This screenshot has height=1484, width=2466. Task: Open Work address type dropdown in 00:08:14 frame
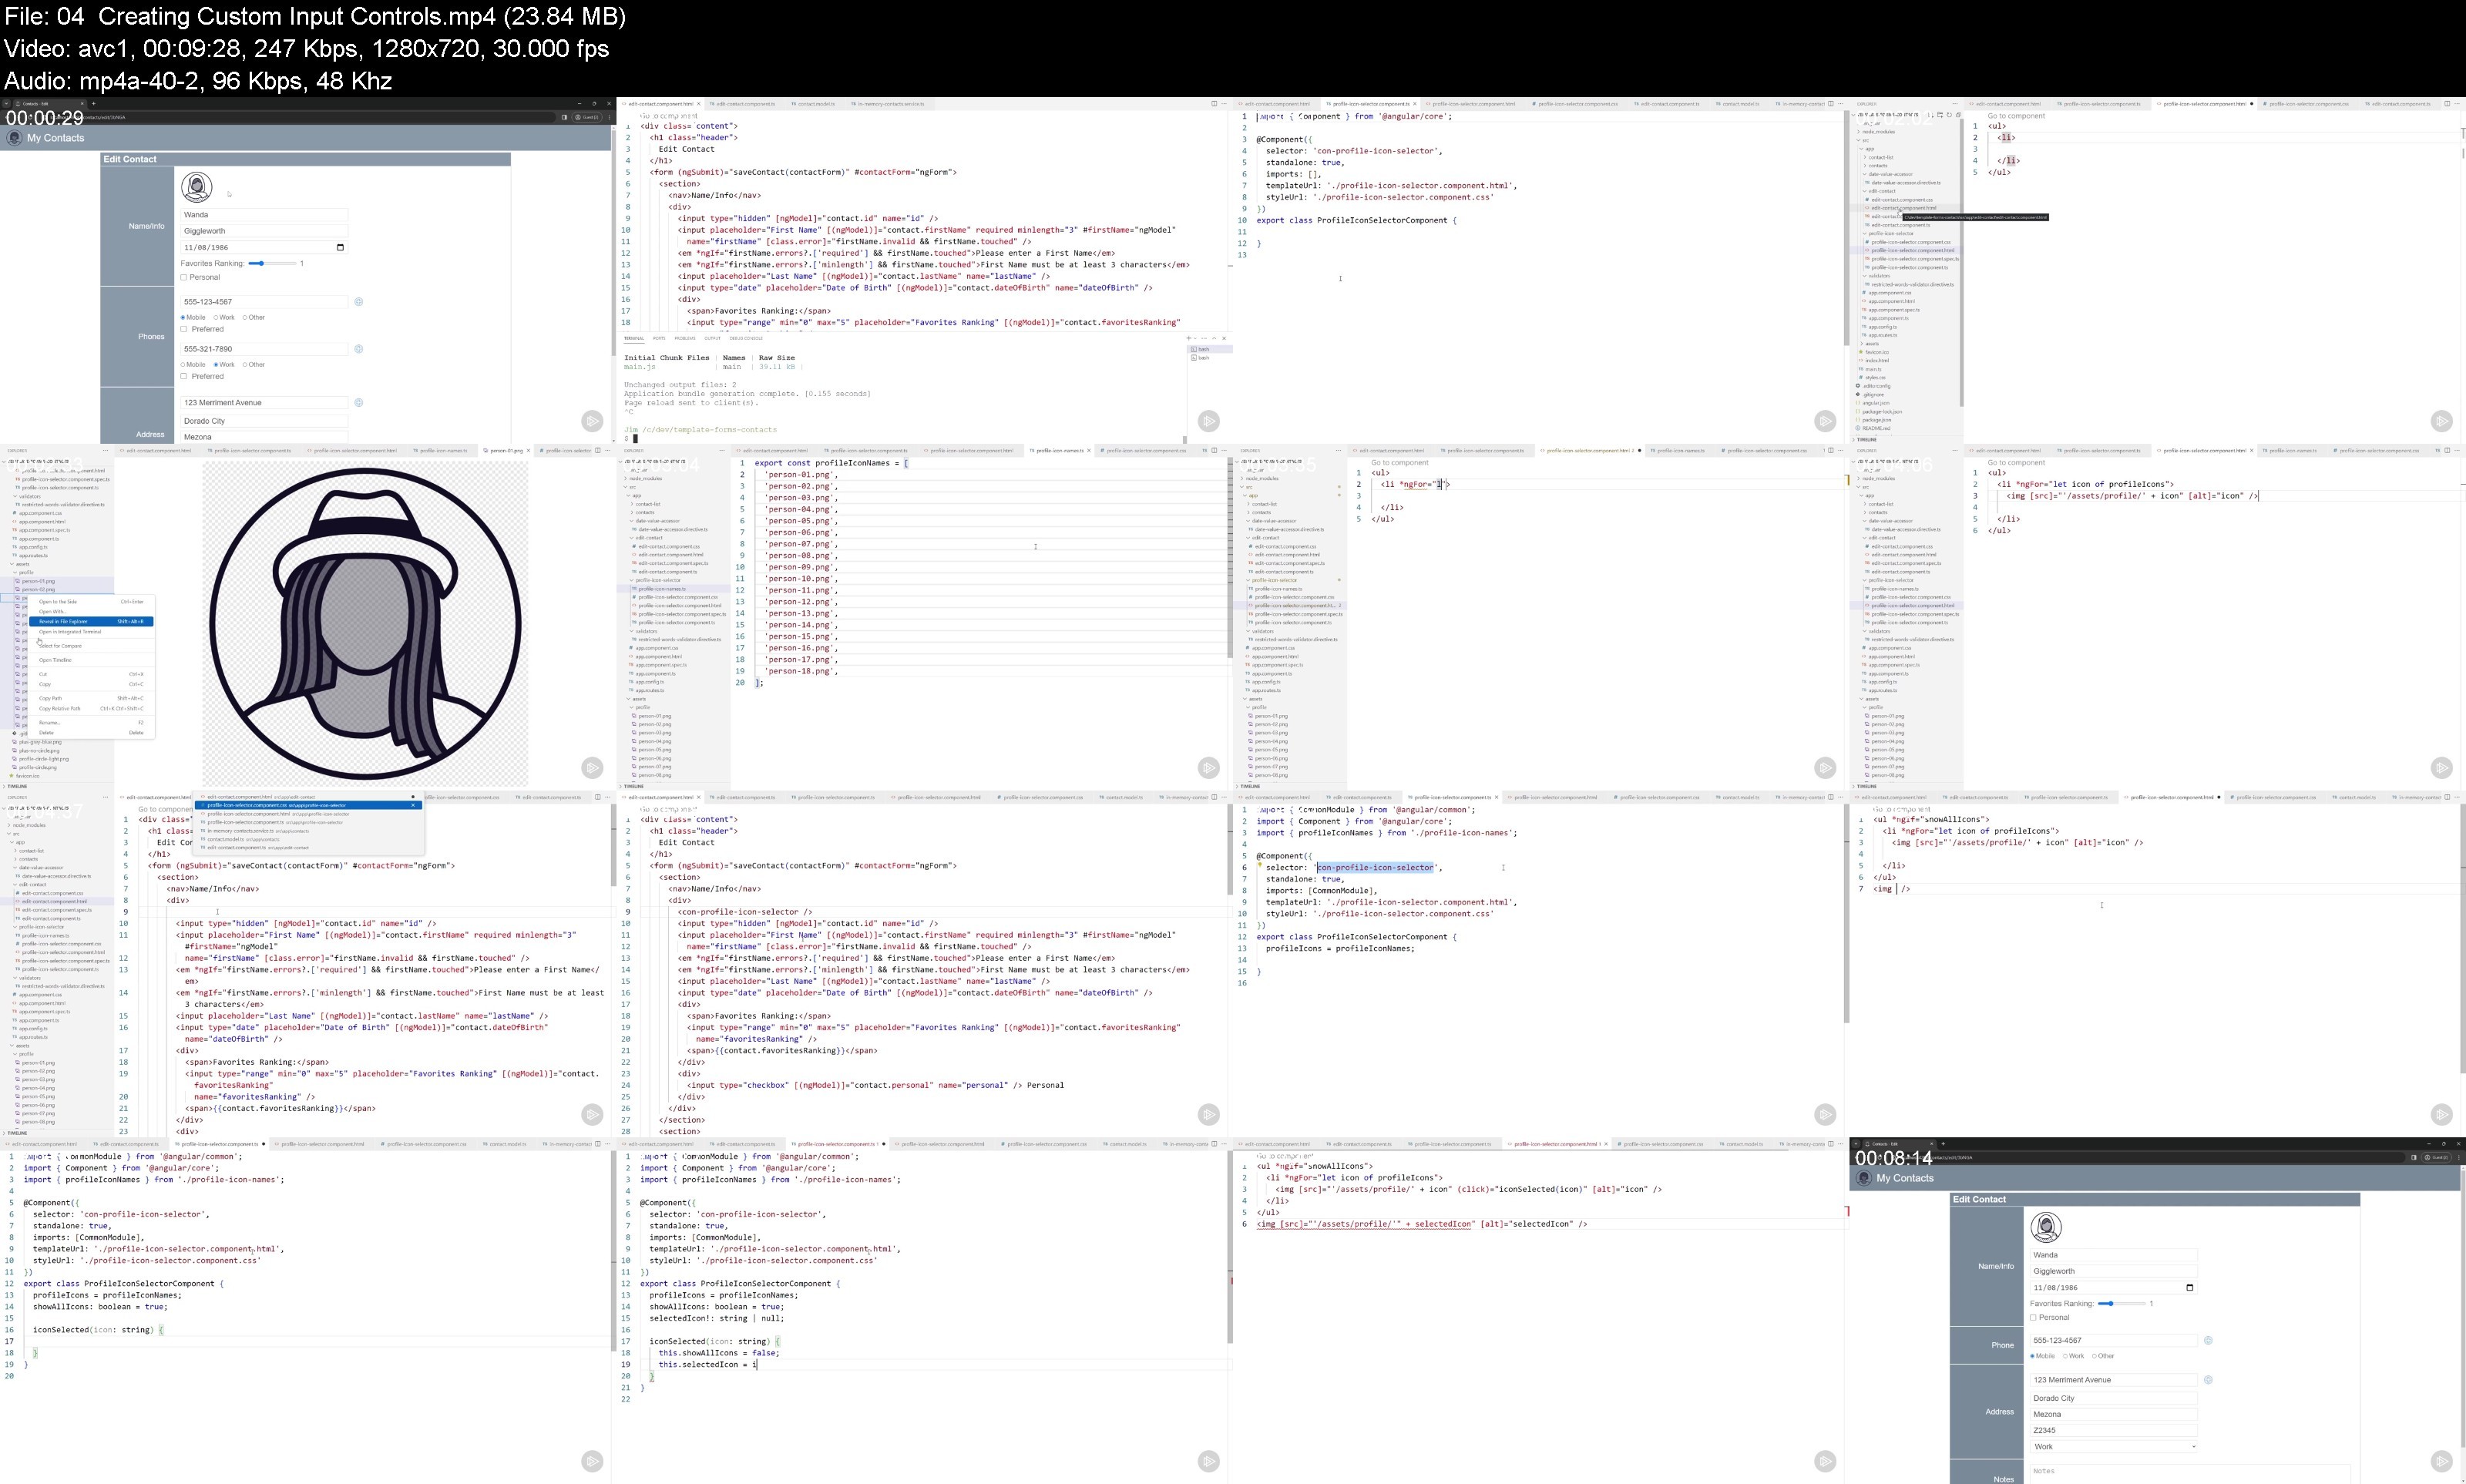(2113, 1446)
